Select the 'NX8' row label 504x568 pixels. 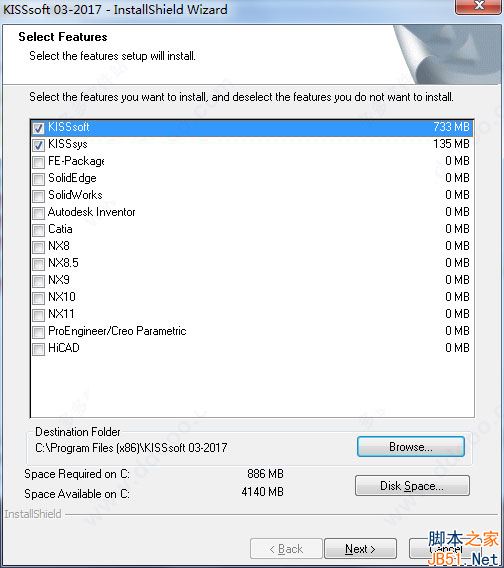pos(59,246)
